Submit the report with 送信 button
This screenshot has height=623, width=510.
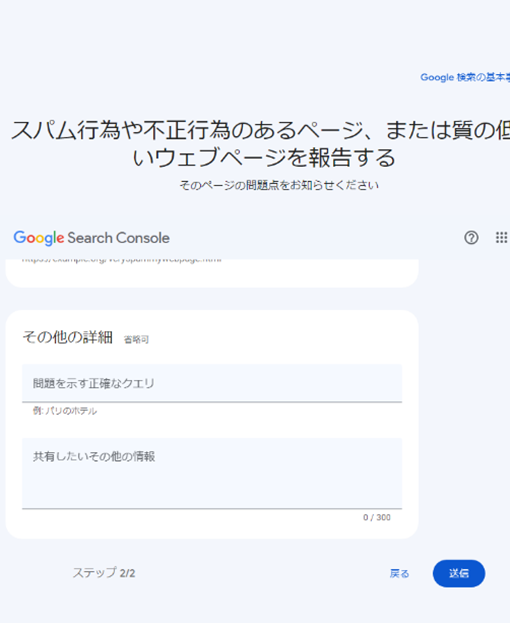(x=459, y=573)
